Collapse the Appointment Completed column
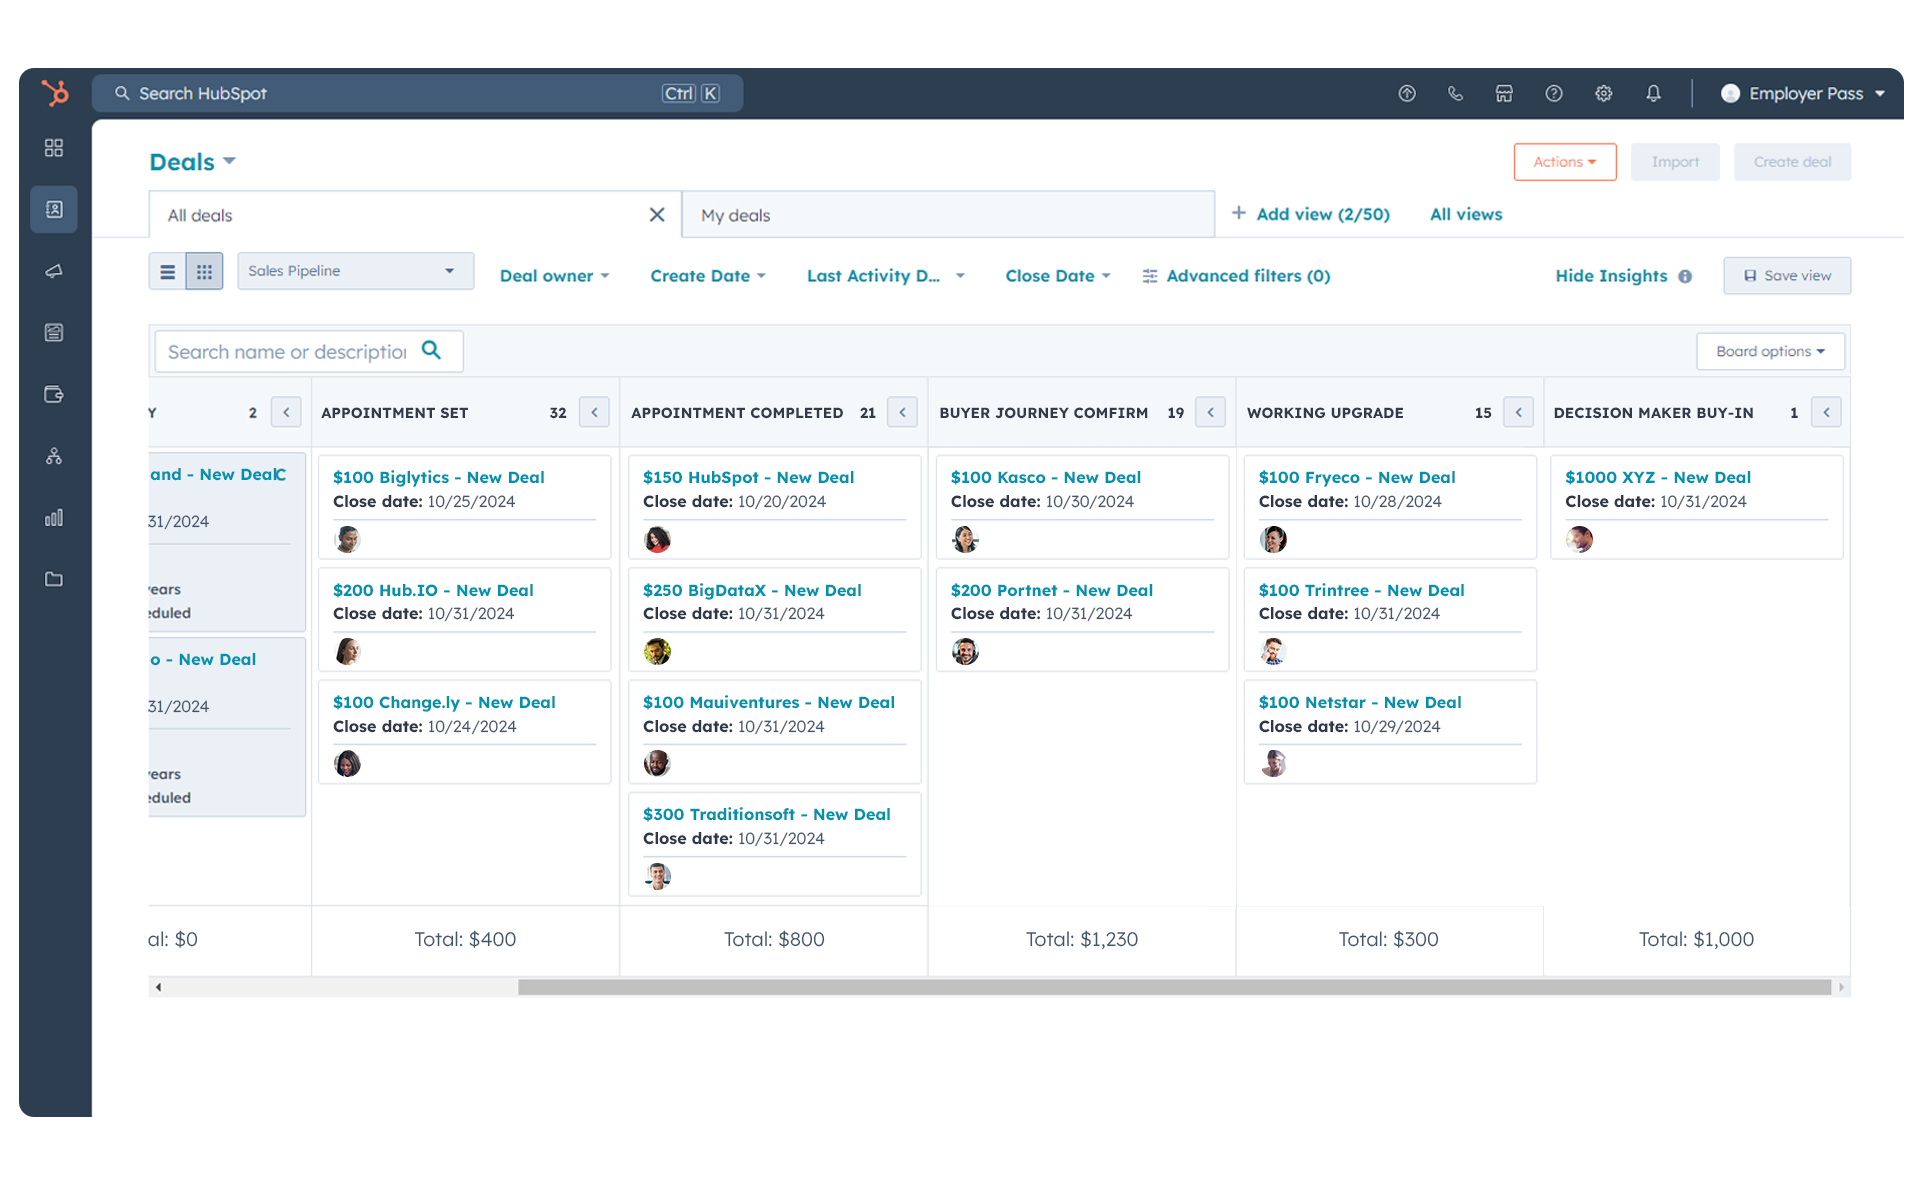Viewport: 1920px width, 1200px height. (902, 412)
